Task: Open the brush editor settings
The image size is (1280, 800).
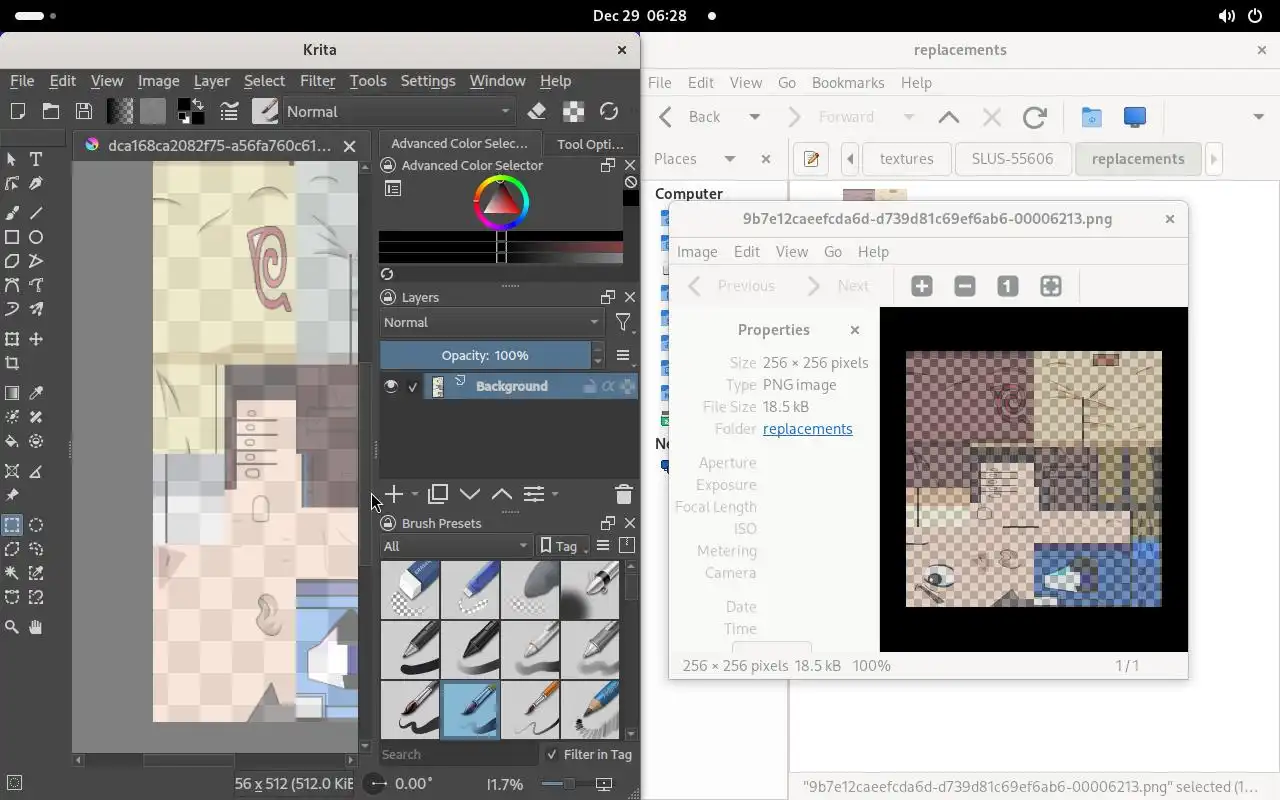Action: [229, 111]
